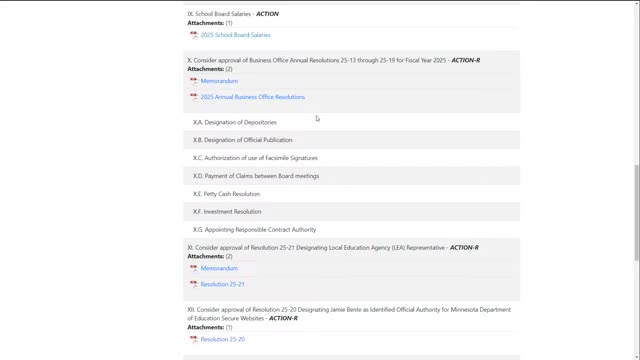Open the Resolution 25-20 attachment link

point(222,339)
